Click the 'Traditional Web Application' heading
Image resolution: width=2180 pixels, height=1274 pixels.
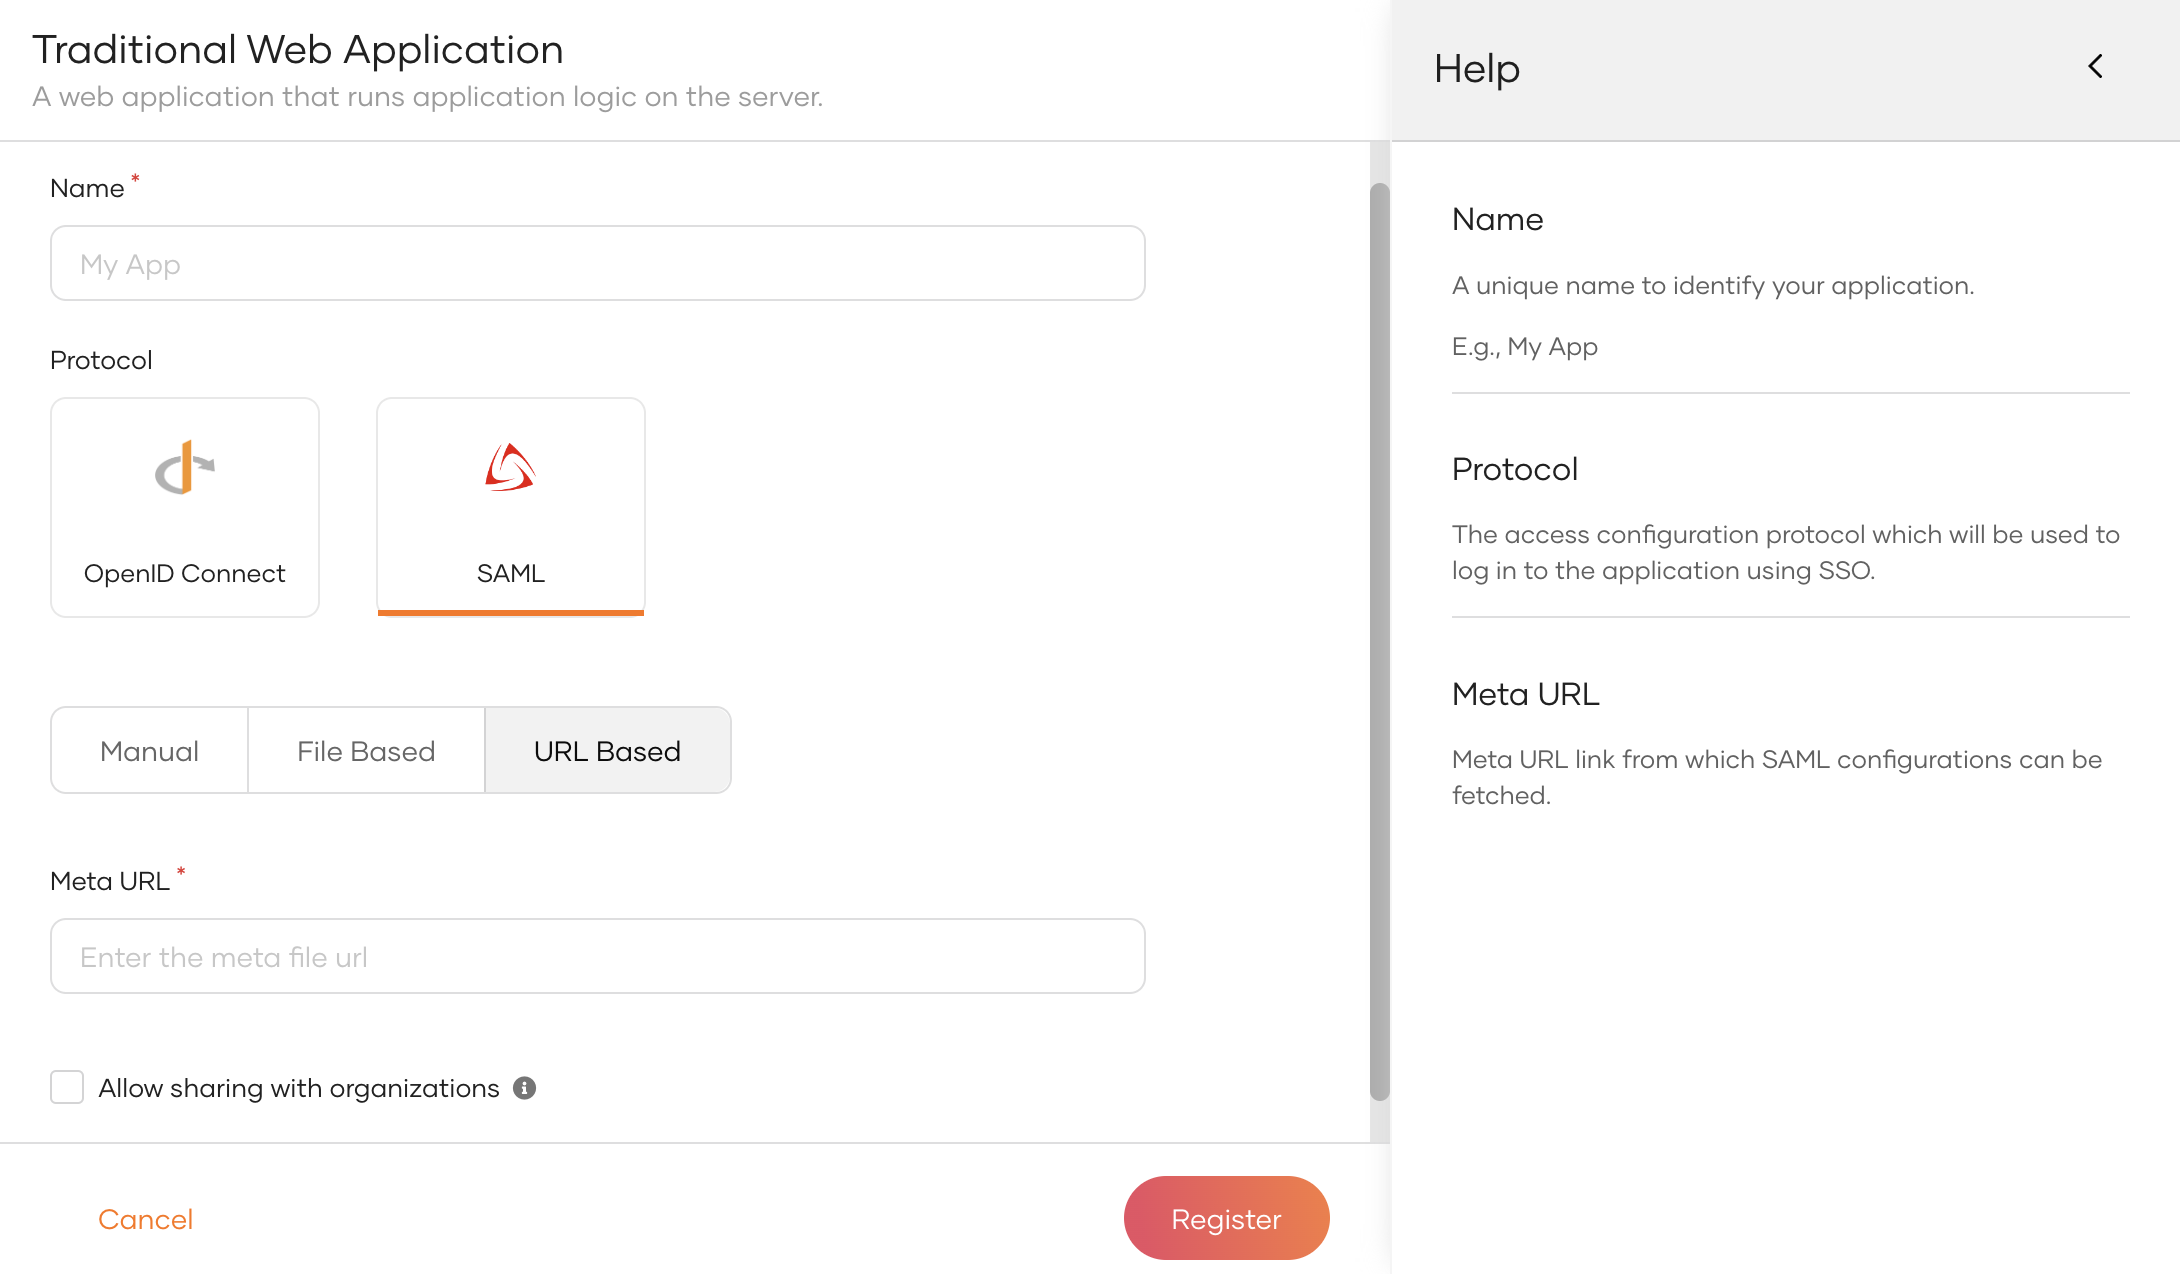(x=298, y=50)
